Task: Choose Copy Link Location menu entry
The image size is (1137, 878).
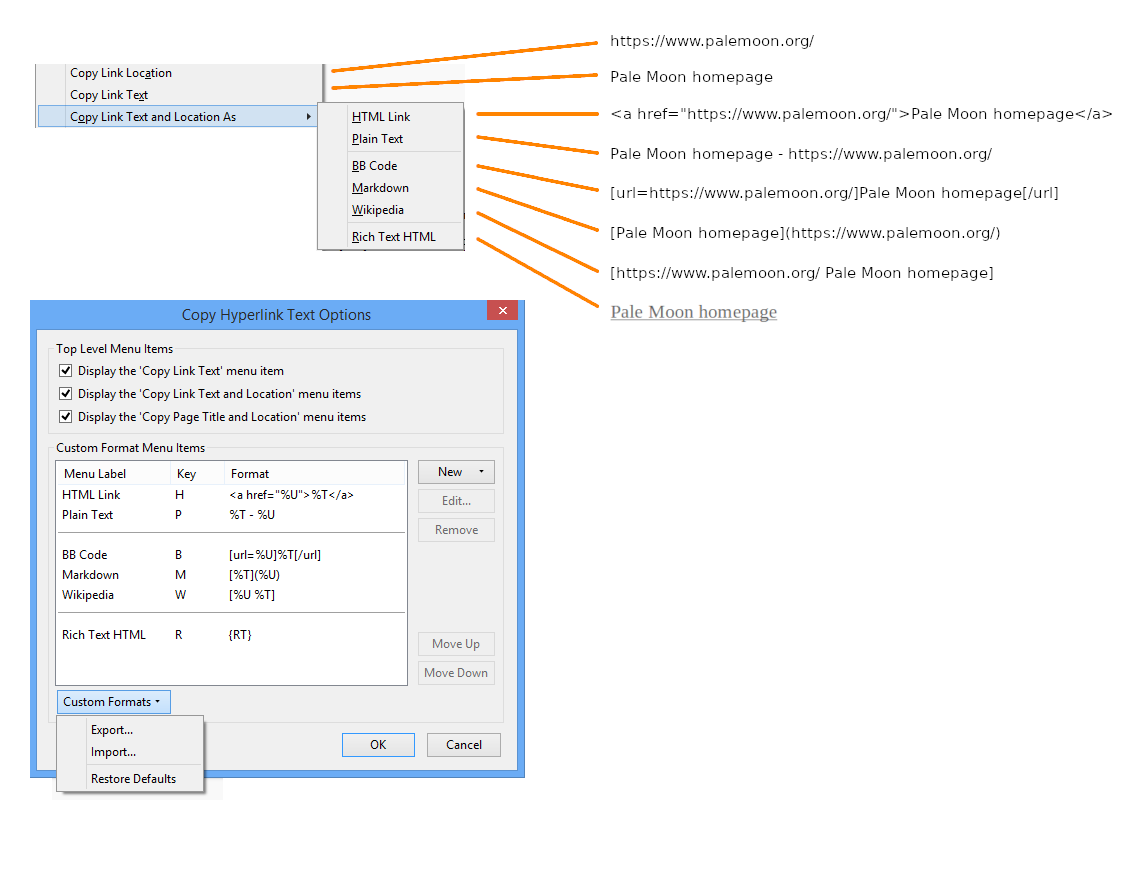Action: (121, 73)
